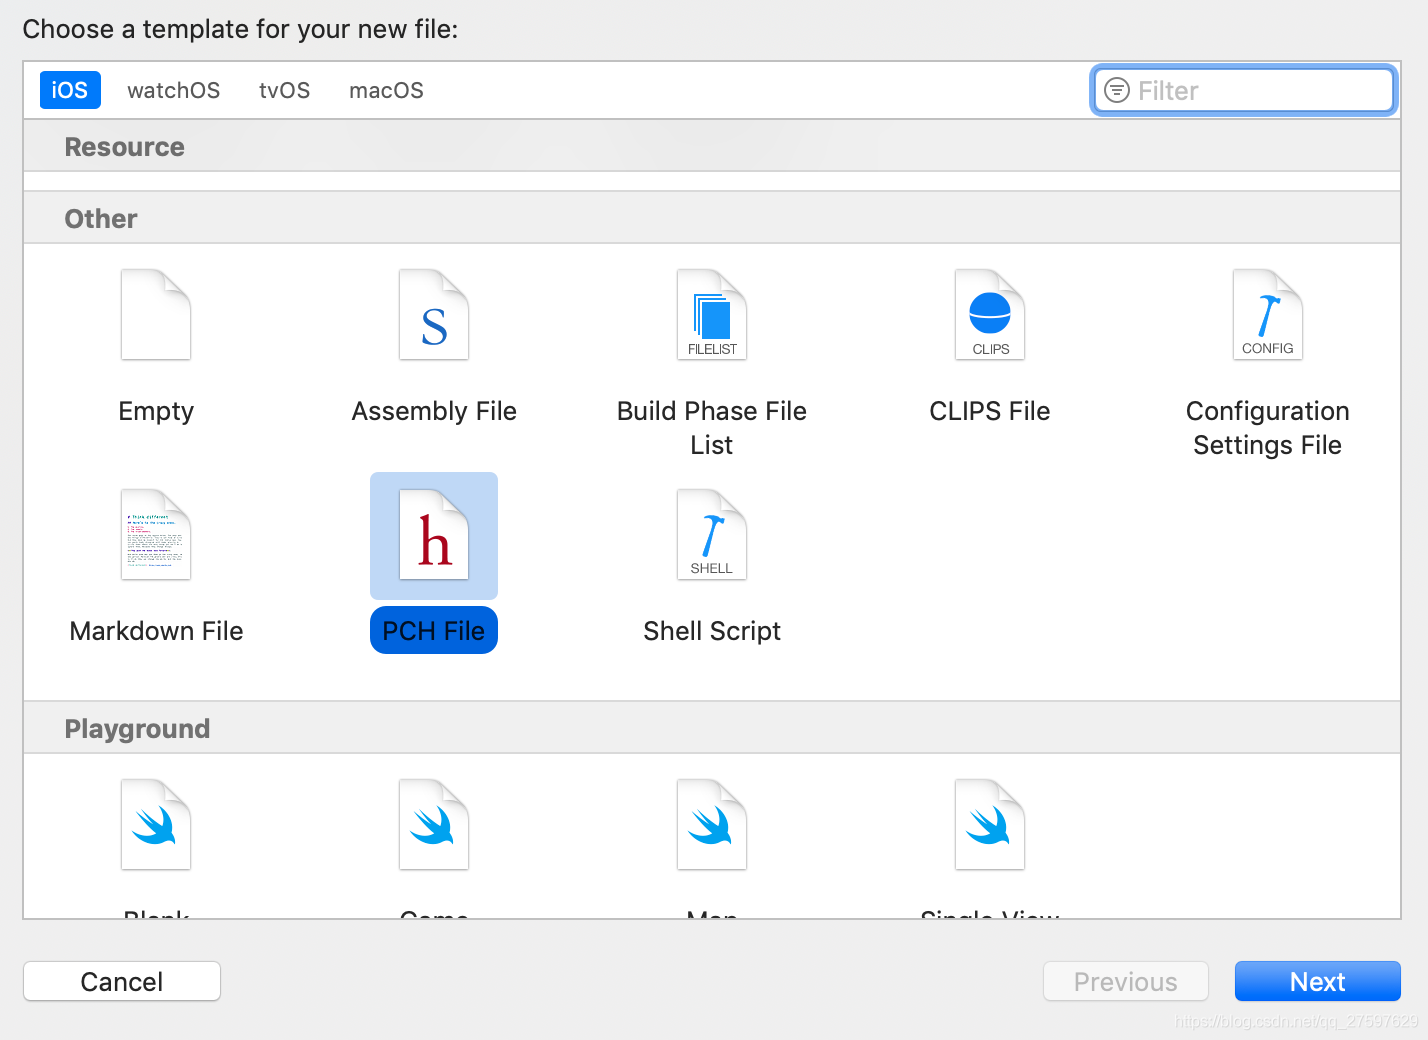The width and height of the screenshot is (1428, 1040).
Task: Select the fourth Swift playground icon
Action: [x=990, y=824]
